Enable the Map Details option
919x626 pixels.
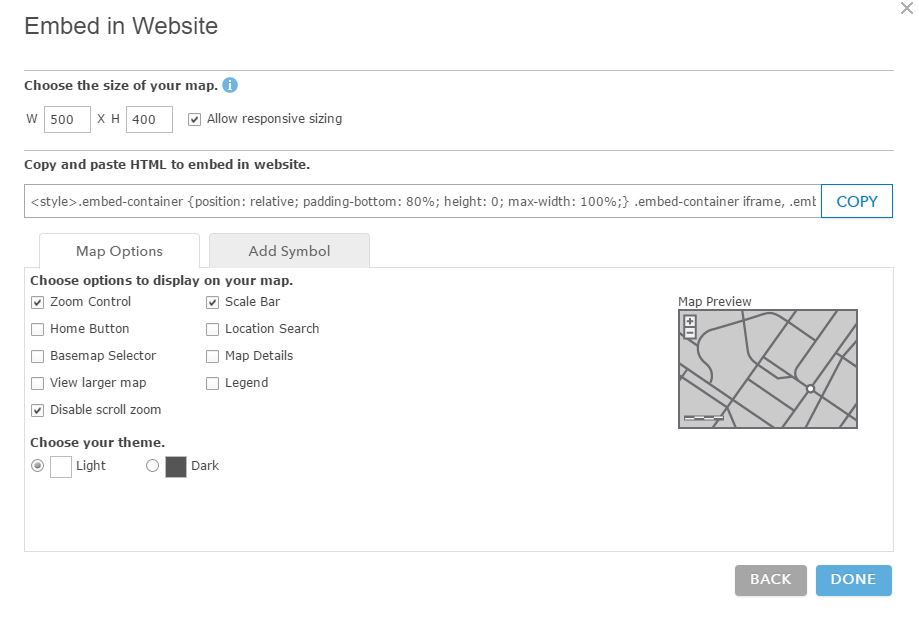pos(212,355)
